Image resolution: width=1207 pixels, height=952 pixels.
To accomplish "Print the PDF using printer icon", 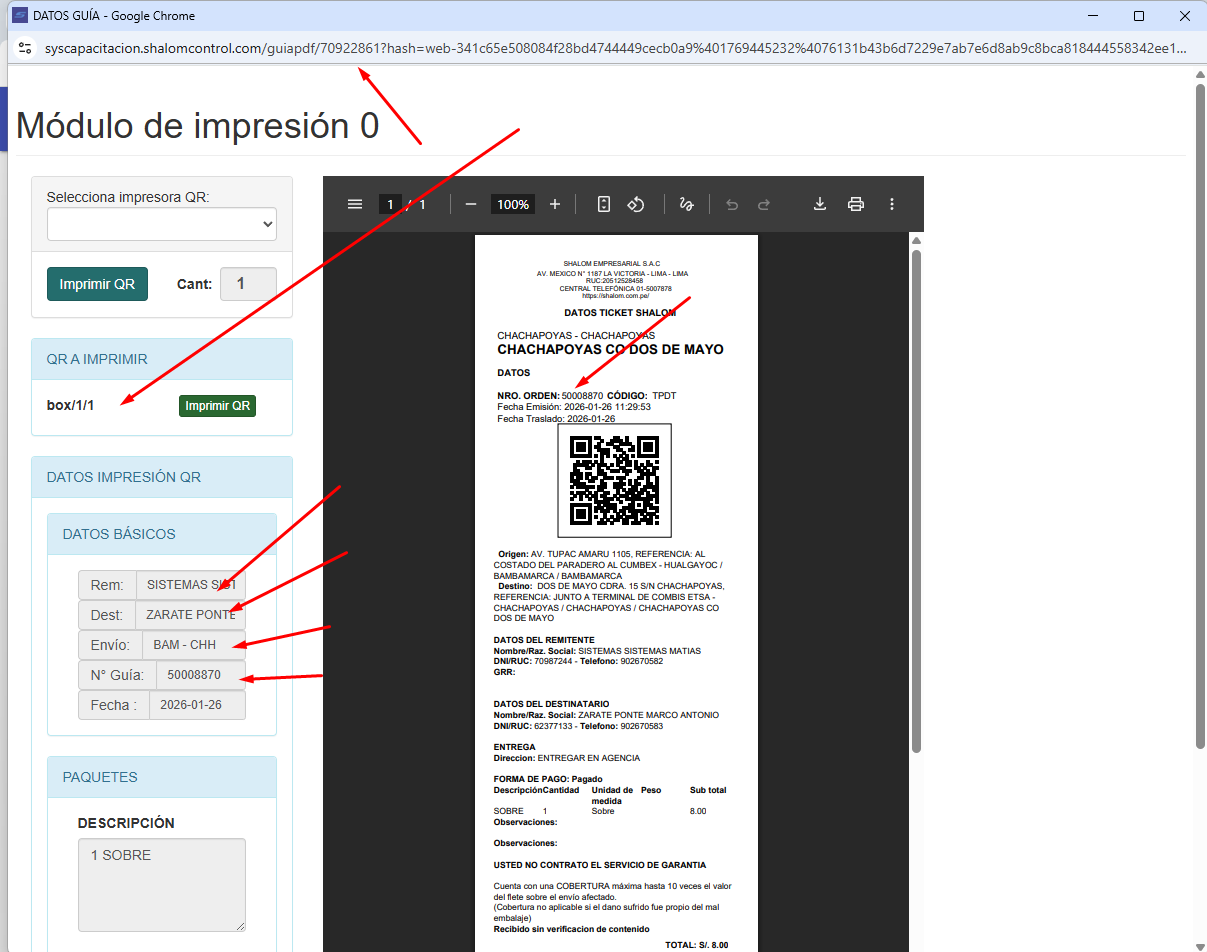I will [x=856, y=204].
